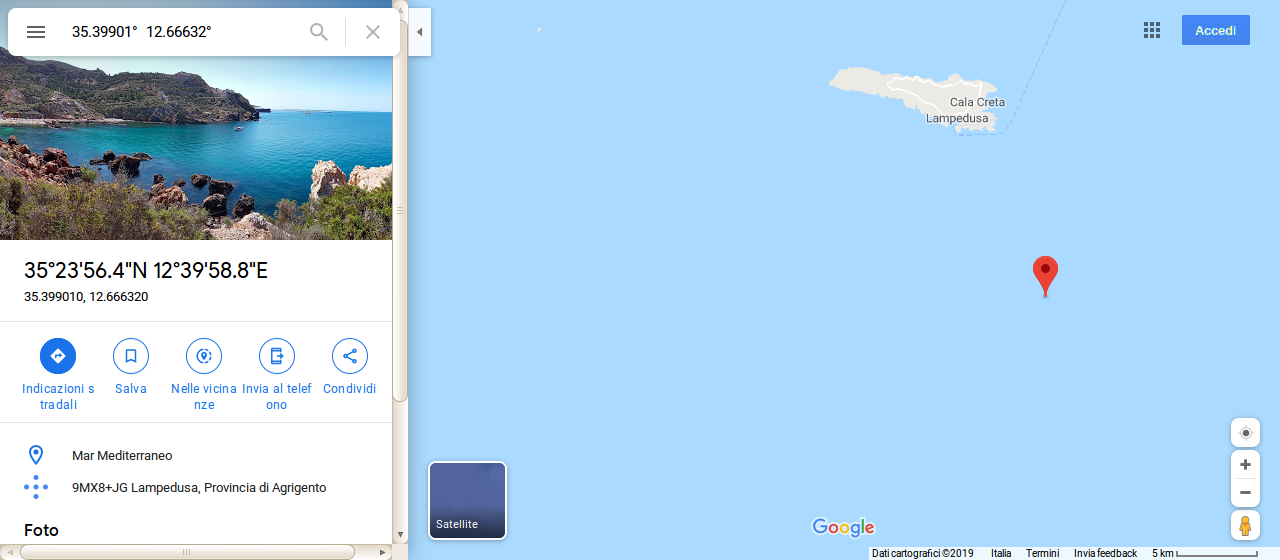Show my location with the target button

click(1245, 433)
